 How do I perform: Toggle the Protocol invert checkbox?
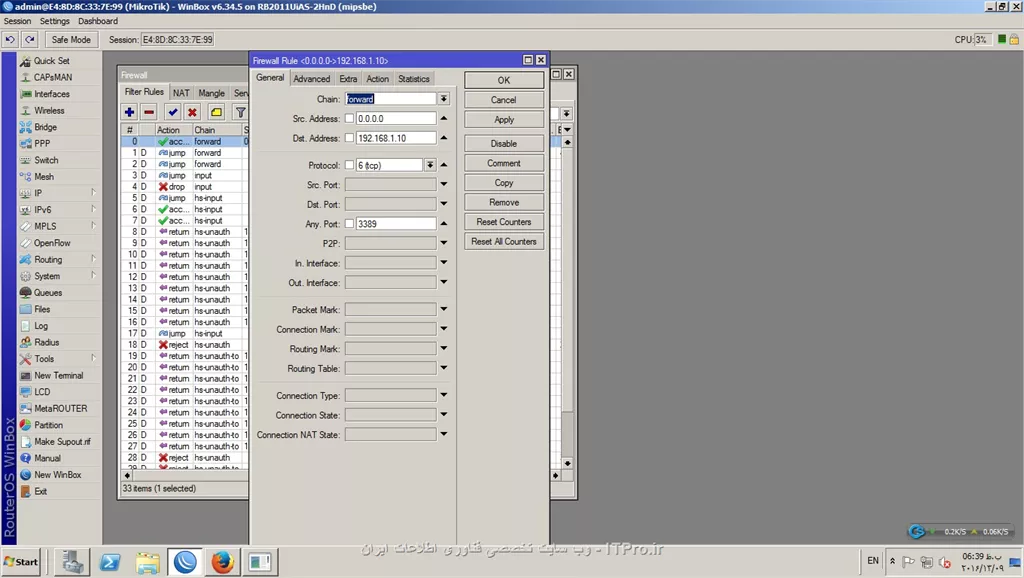(x=349, y=165)
